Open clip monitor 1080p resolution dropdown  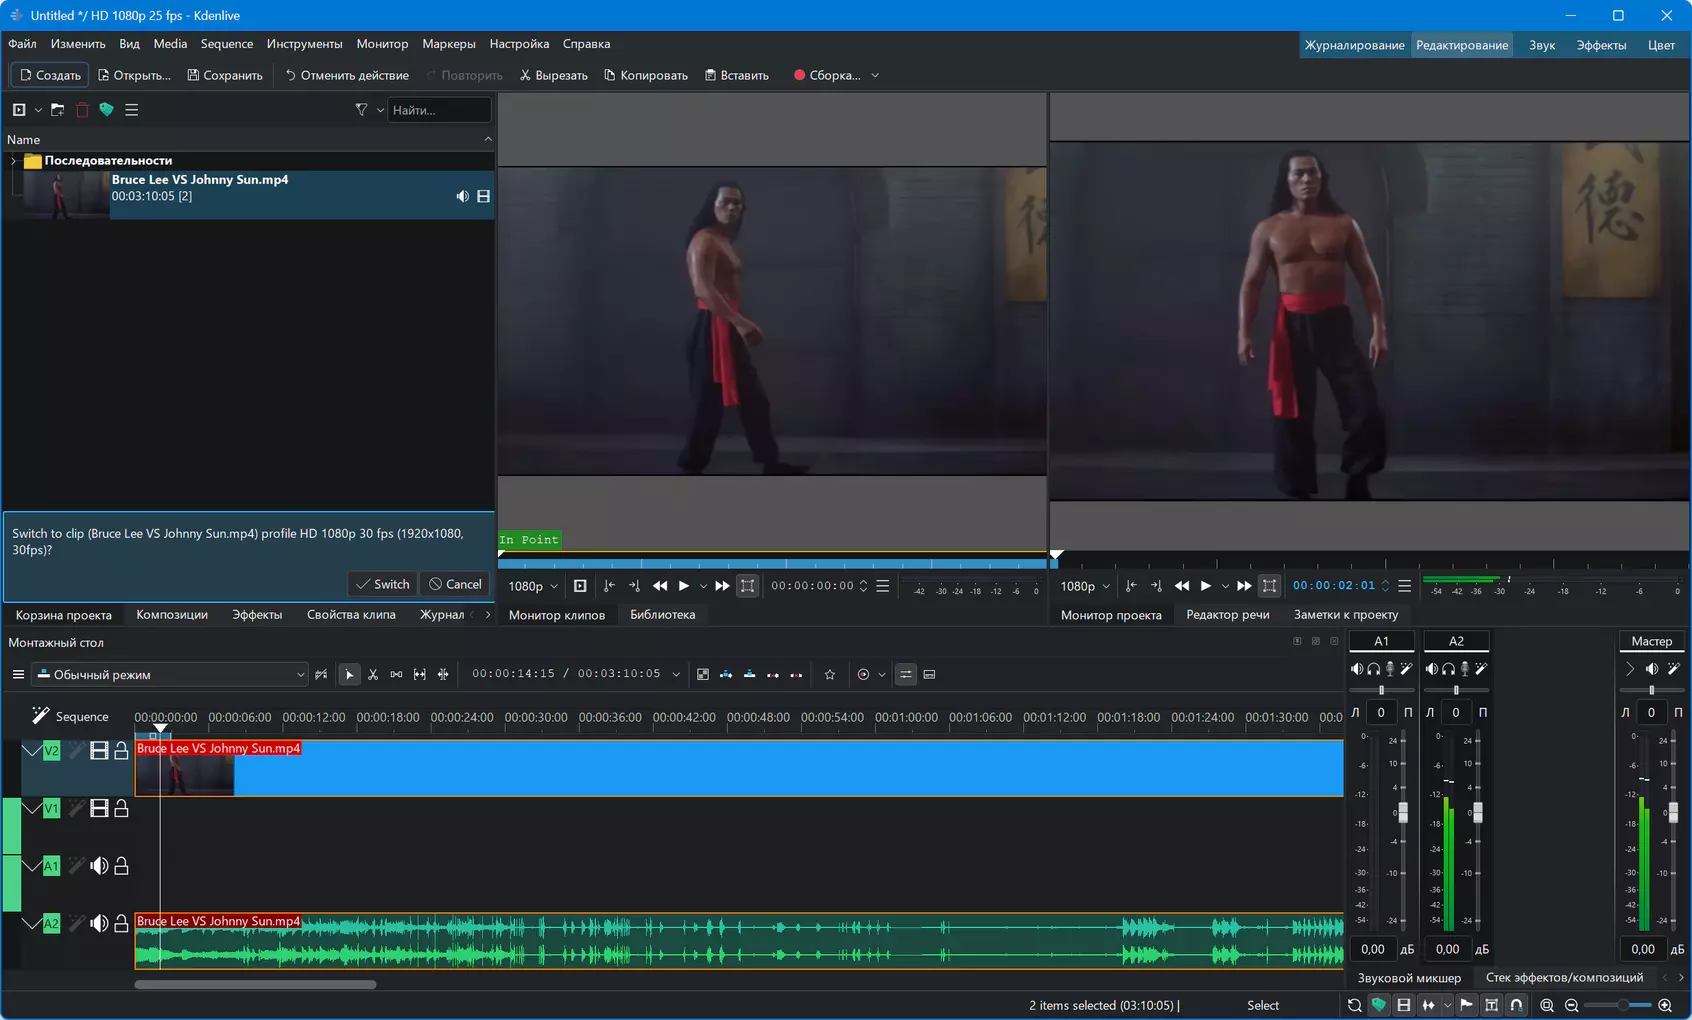coord(533,586)
